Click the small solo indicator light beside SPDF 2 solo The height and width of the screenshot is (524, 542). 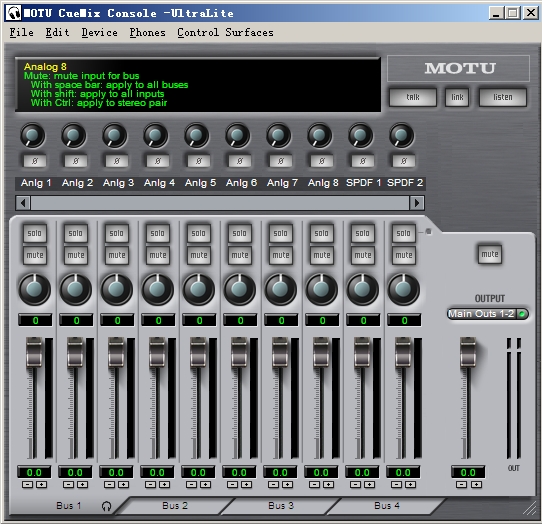(428, 232)
